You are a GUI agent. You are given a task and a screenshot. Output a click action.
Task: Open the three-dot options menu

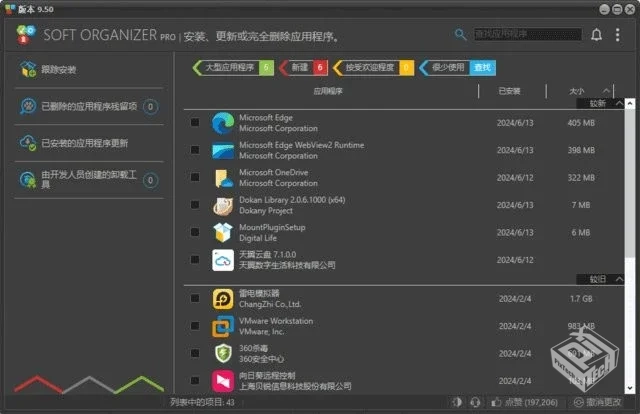pos(618,35)
